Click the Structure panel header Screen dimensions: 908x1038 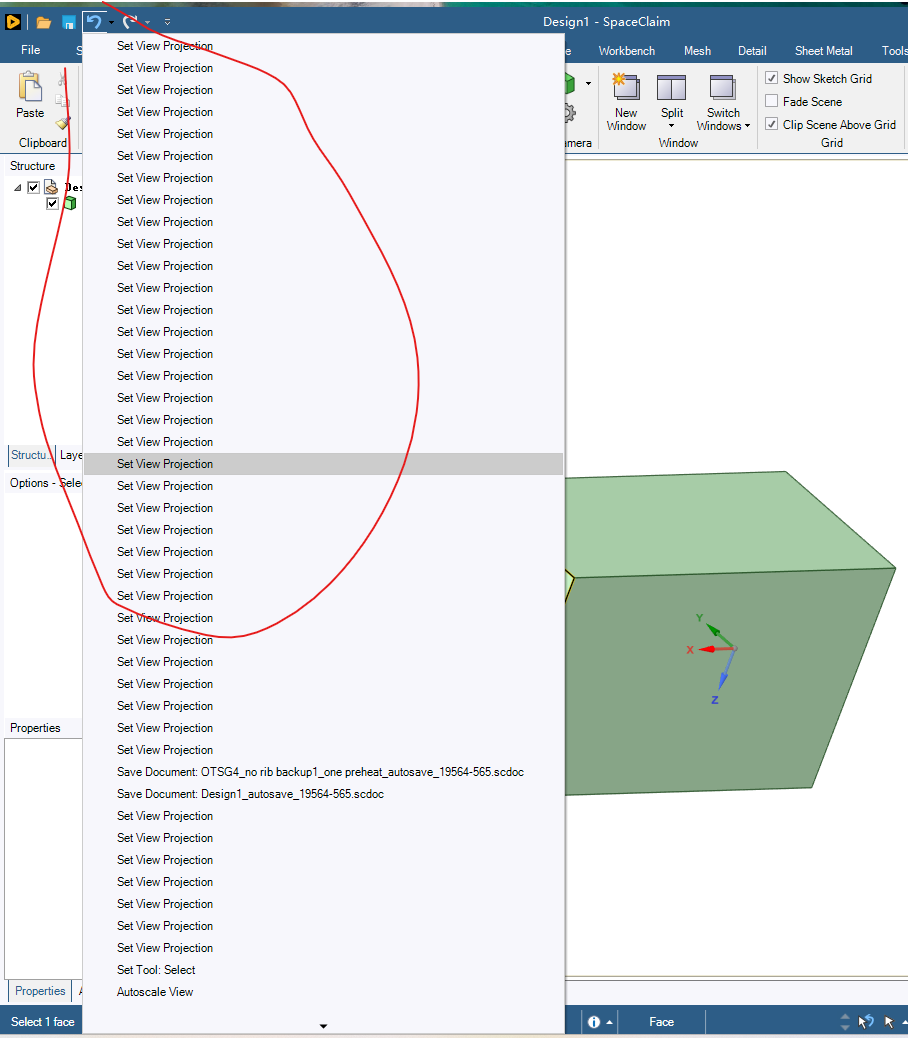click(32, 166)
